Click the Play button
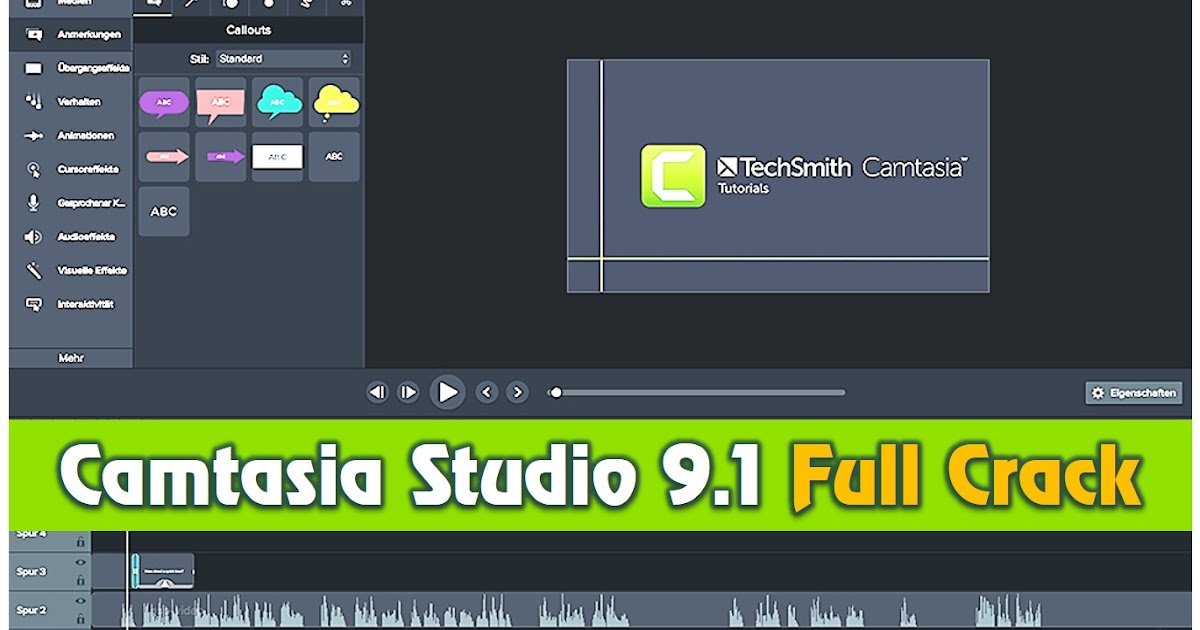Screen dimensions: 1200x630 pyautogui.click(x=448, y=392)
